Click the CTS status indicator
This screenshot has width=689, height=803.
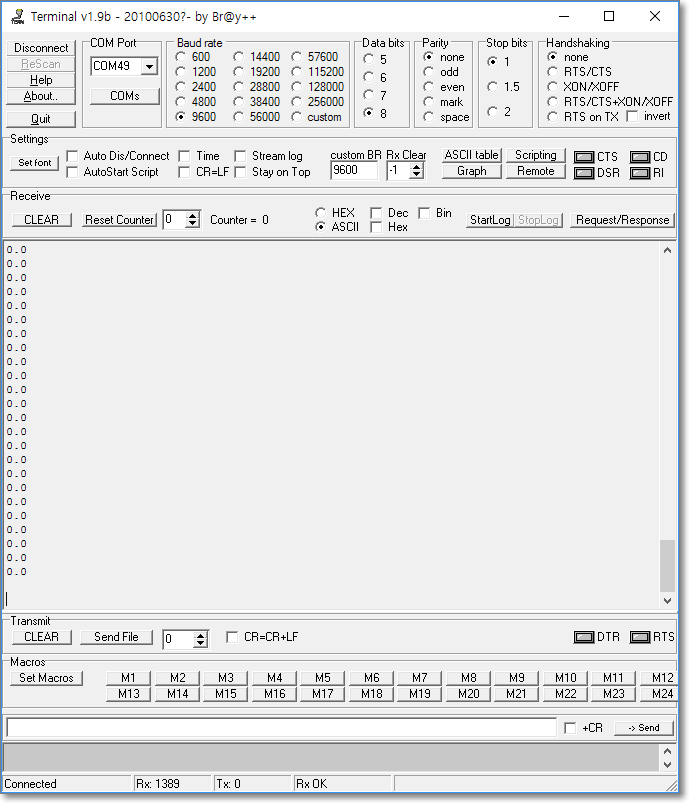(x=584, y=157)
